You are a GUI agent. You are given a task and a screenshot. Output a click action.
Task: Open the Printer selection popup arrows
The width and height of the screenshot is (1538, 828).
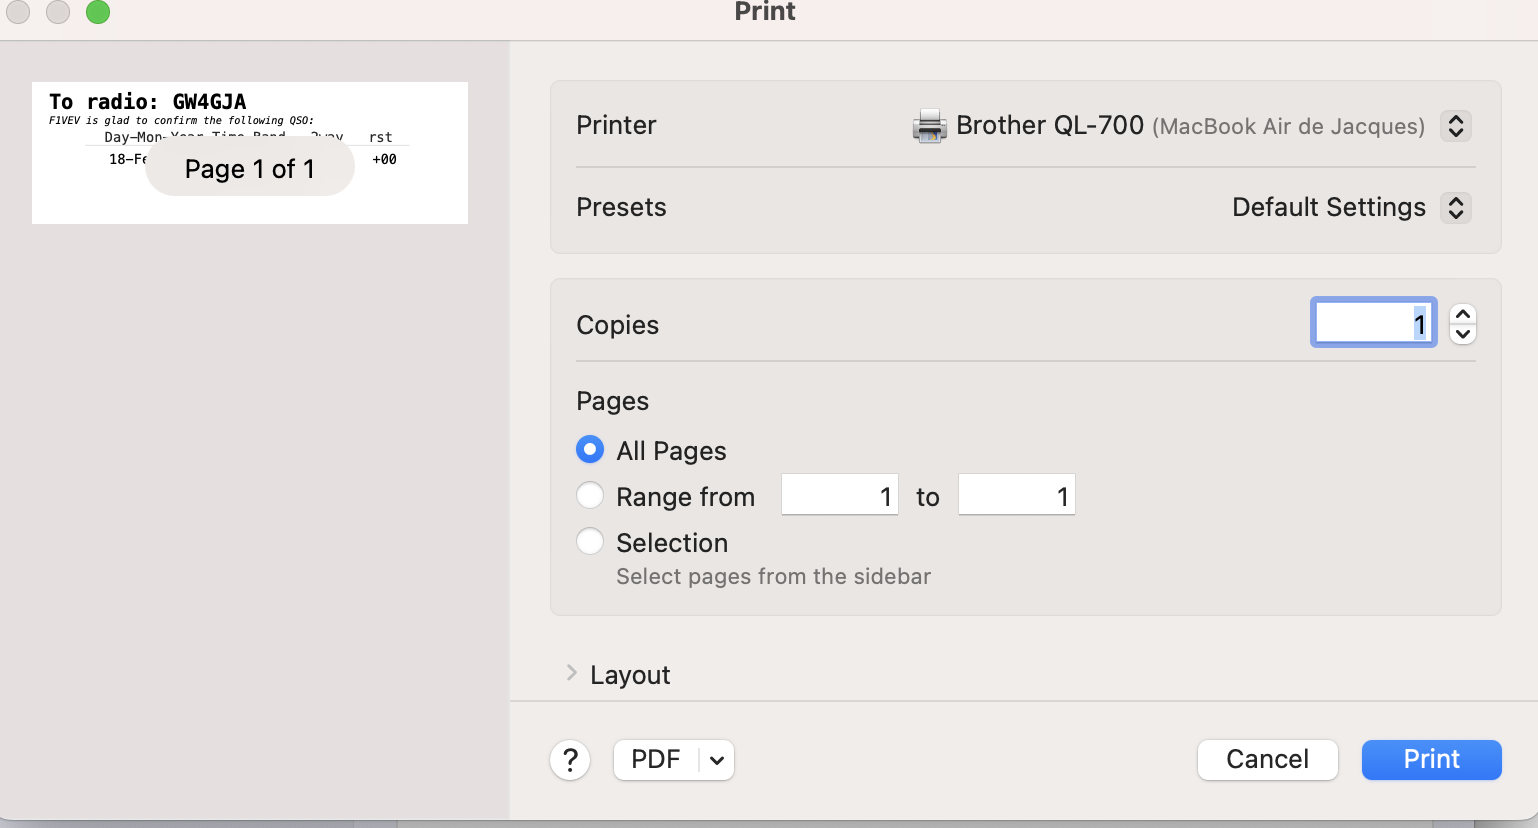1455,126
